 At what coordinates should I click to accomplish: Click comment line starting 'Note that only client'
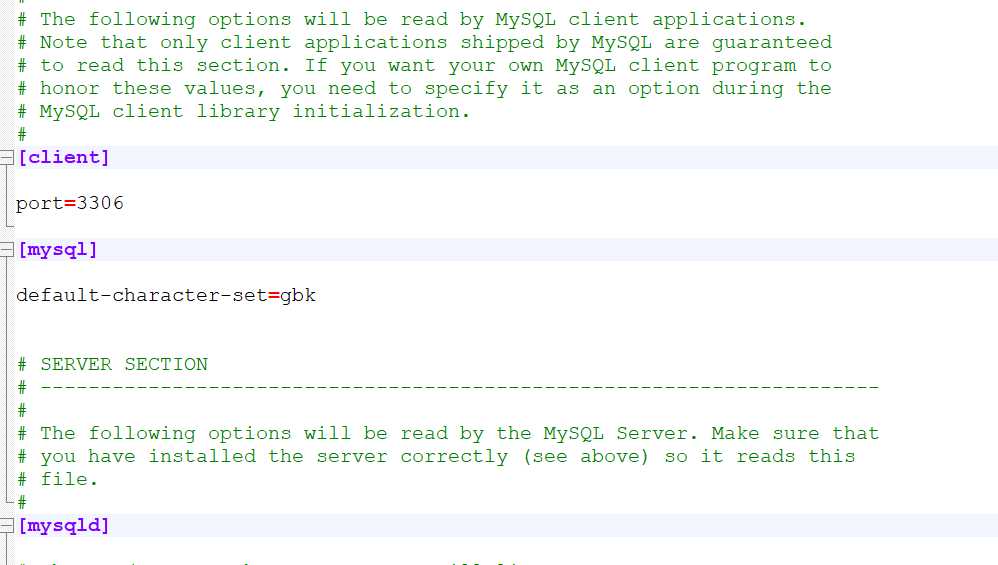[x=425, y=43]
